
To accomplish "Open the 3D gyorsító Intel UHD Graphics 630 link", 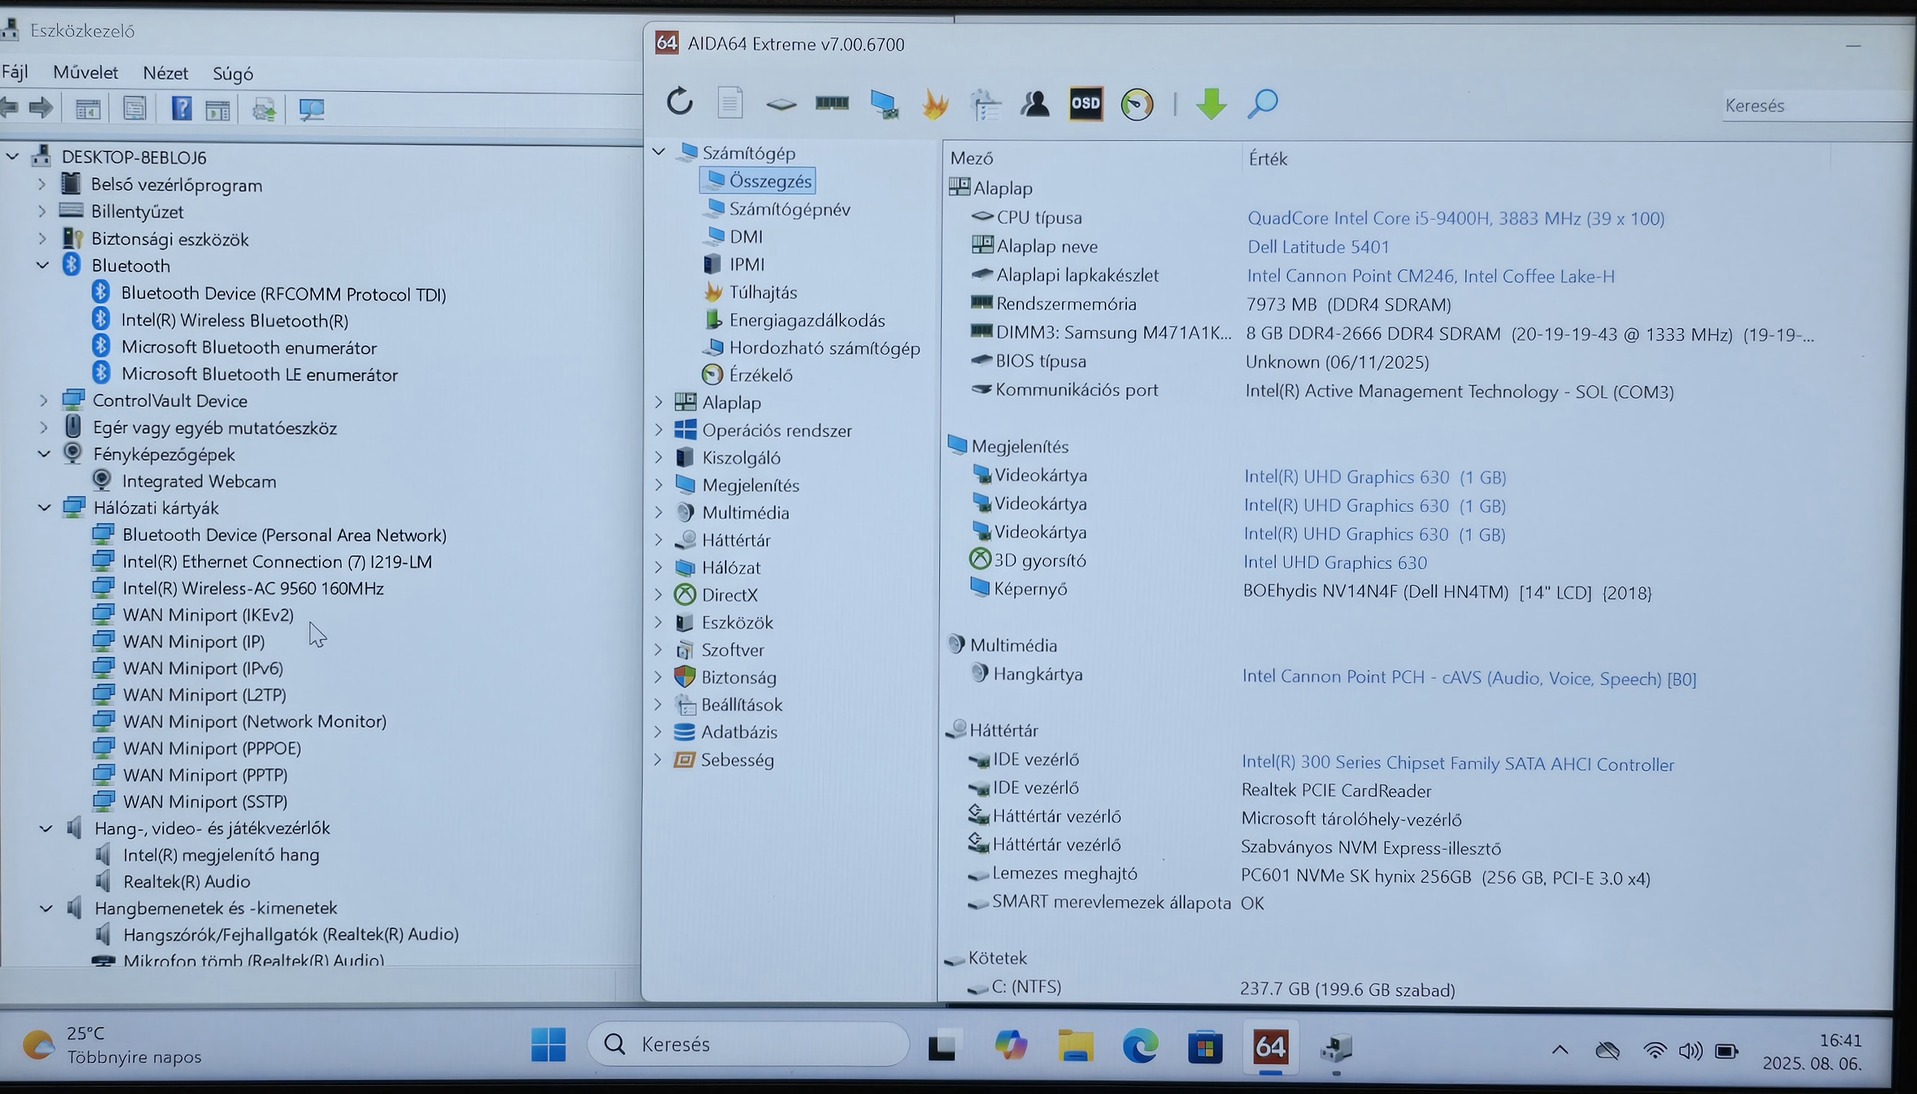I will point(1335,563).
